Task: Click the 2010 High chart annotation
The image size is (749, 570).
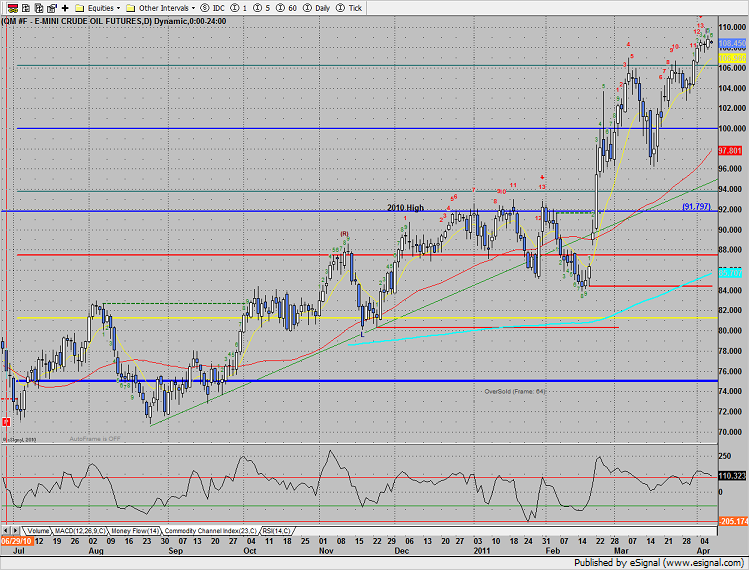Action: [x=405, y=207]
